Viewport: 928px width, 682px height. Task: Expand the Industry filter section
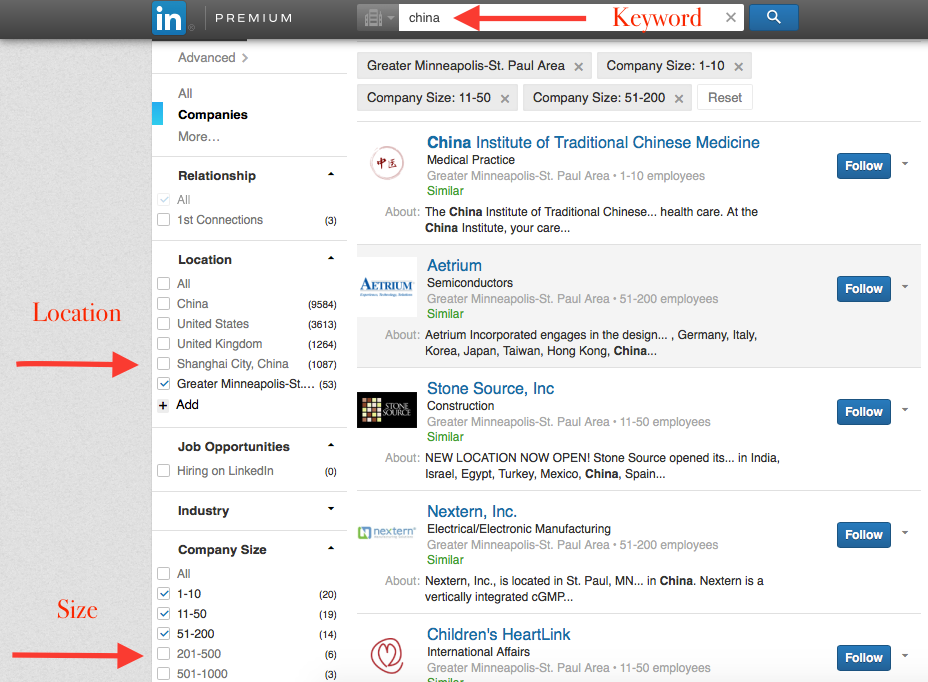click(331, 510)
